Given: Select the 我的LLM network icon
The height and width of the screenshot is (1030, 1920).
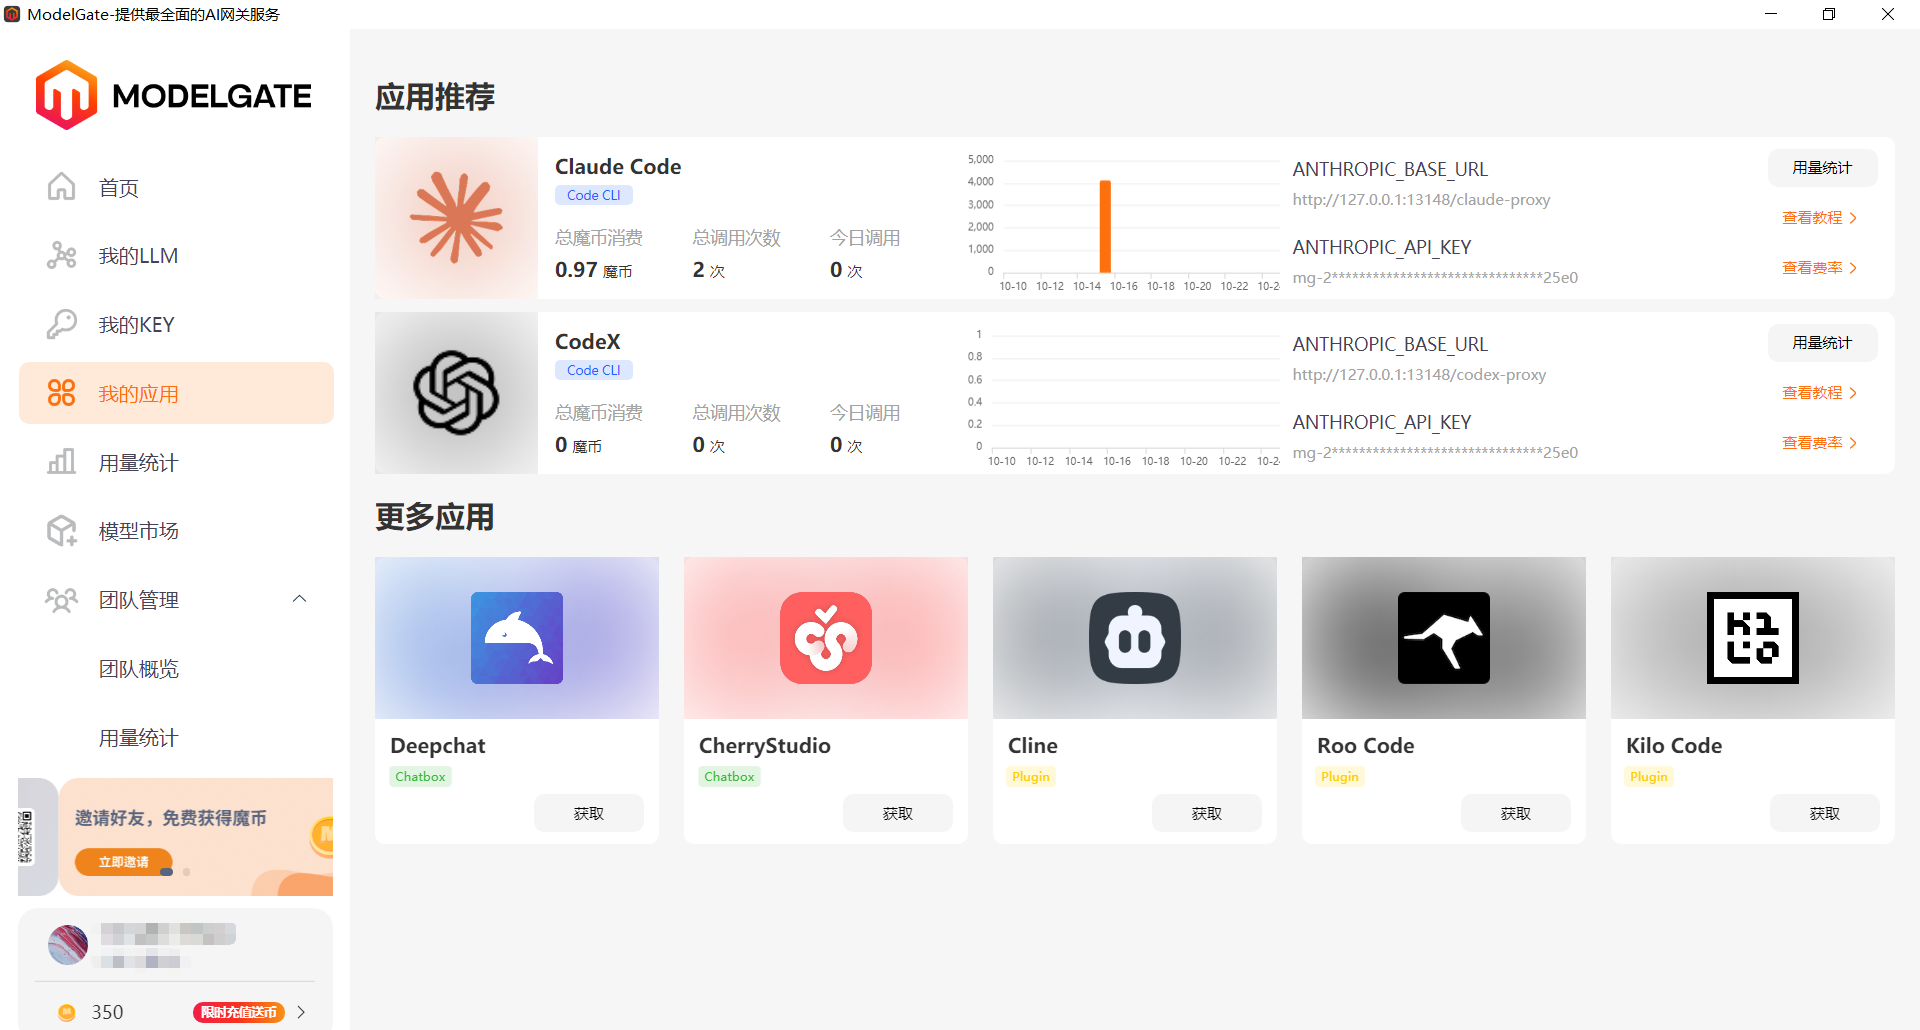Looking at the screenshot, I should coord(62,256).
